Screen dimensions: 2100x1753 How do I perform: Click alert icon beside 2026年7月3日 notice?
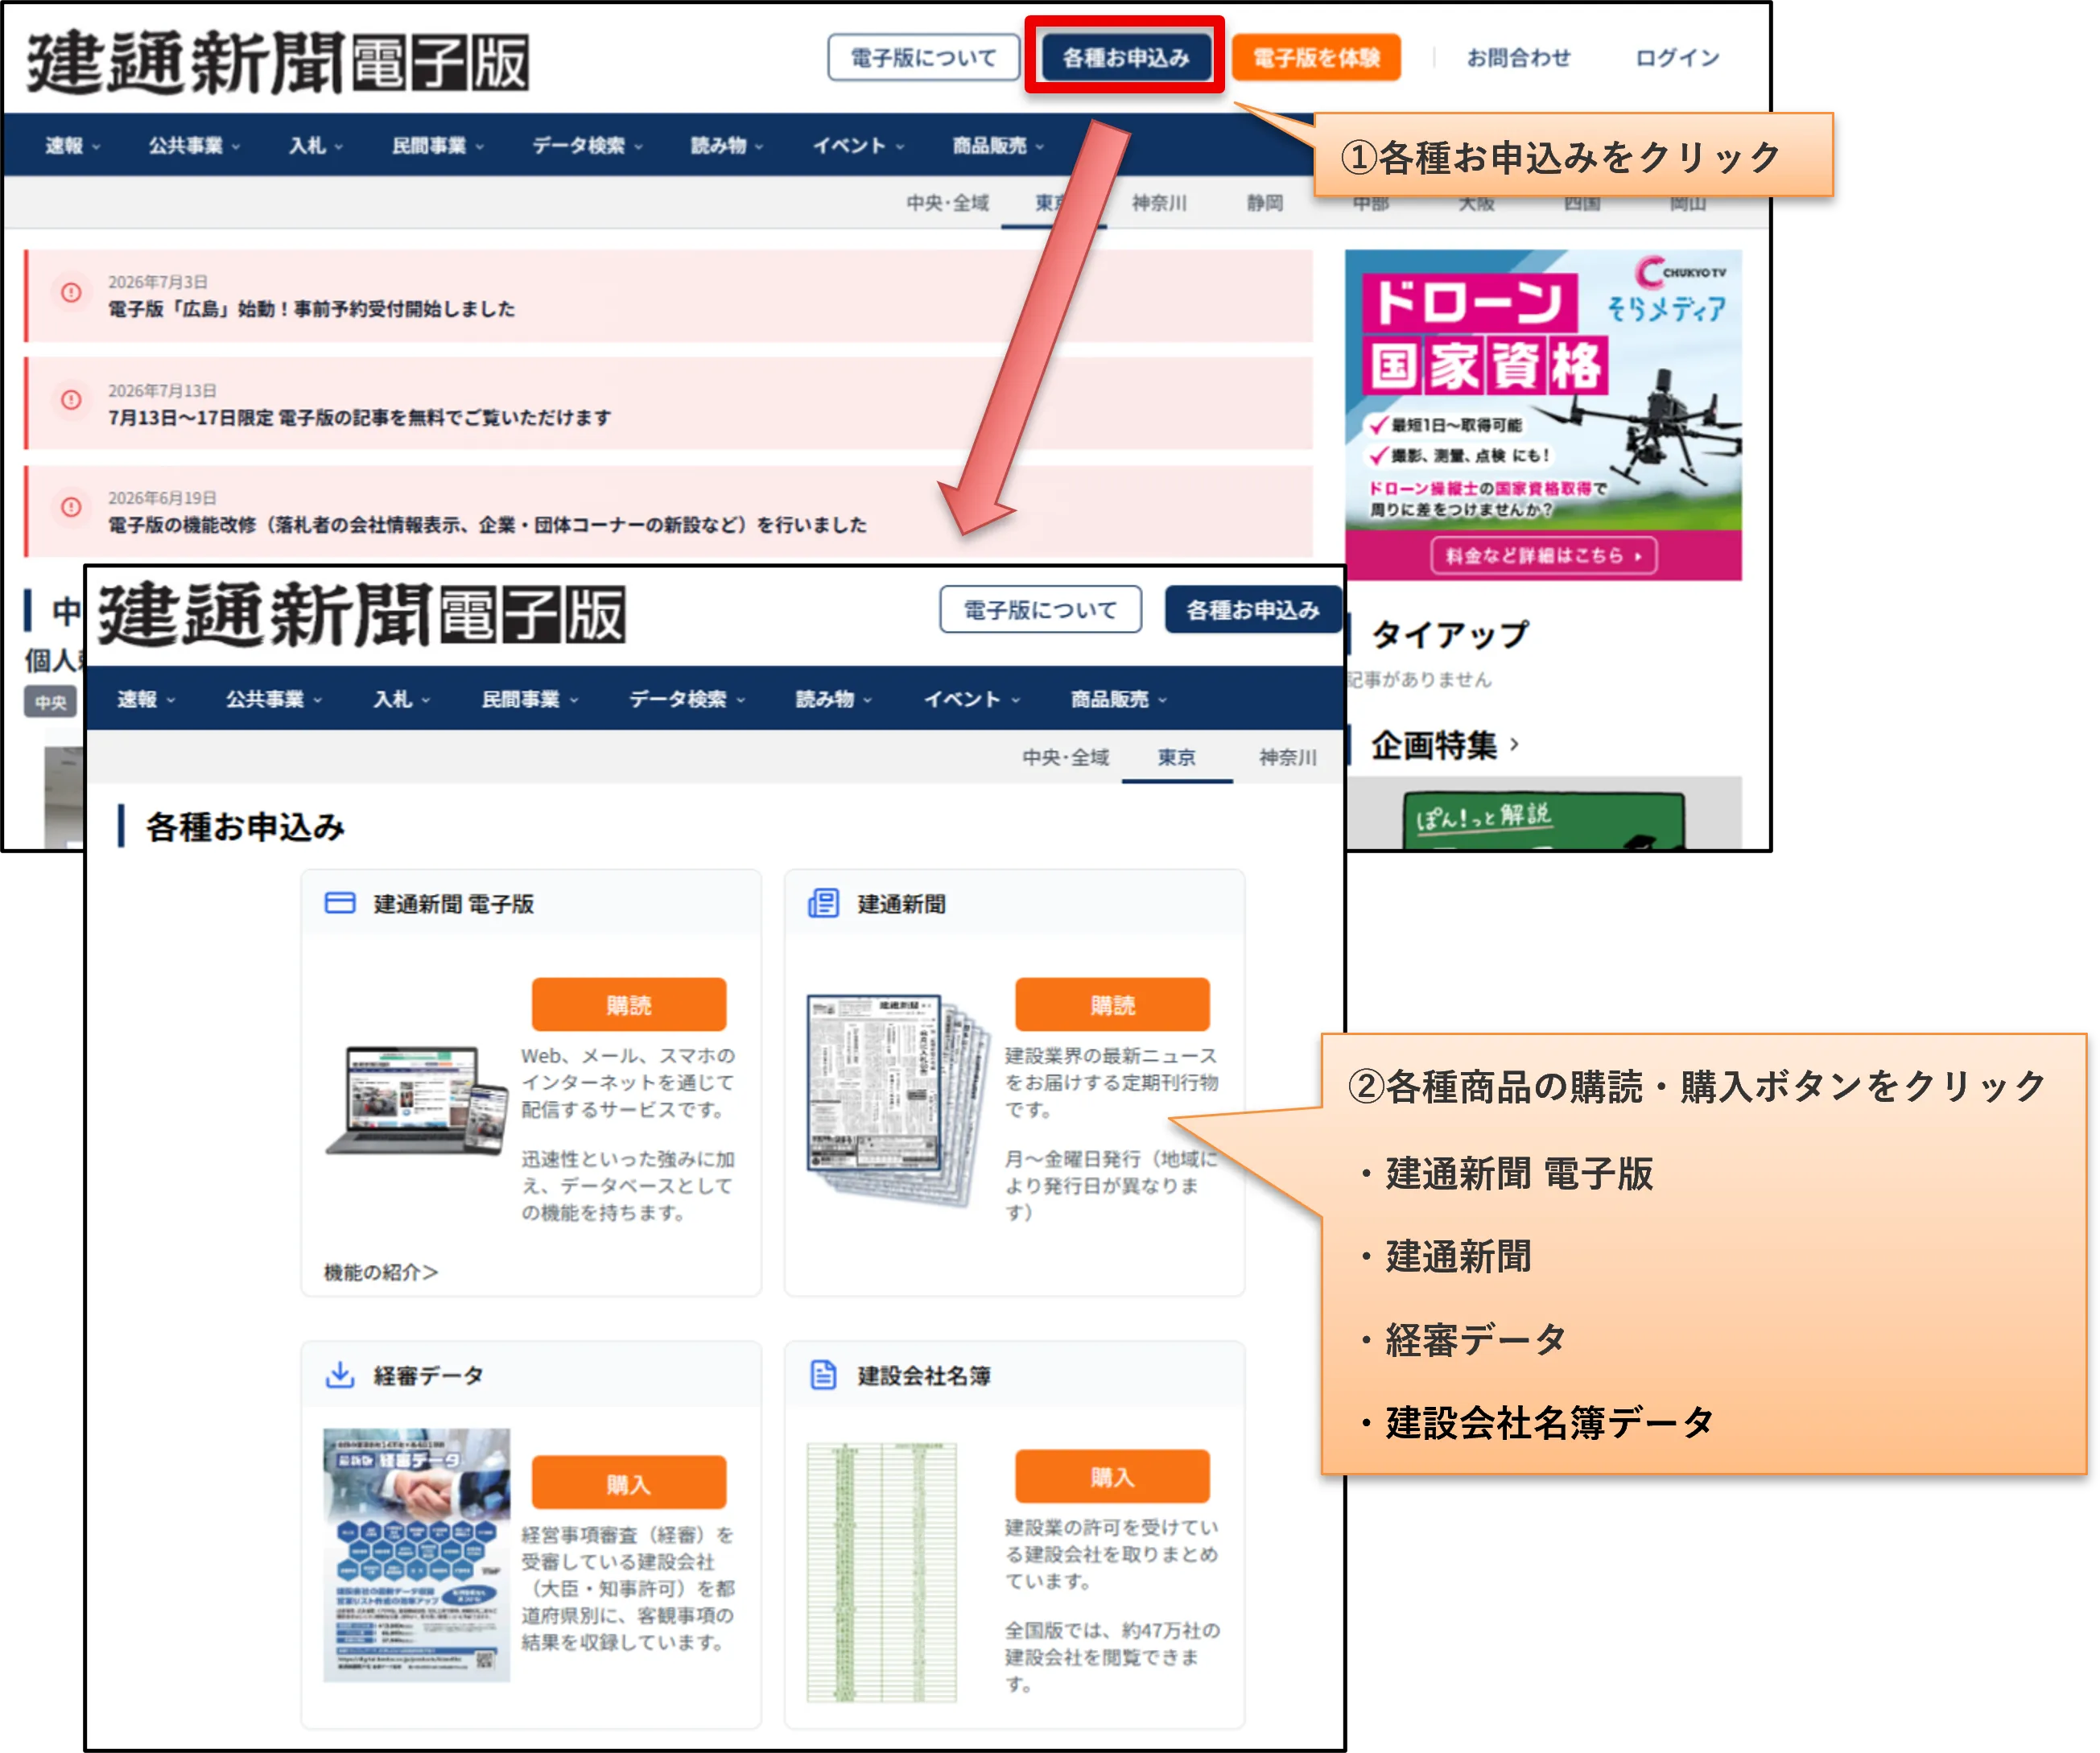point(71,293)
